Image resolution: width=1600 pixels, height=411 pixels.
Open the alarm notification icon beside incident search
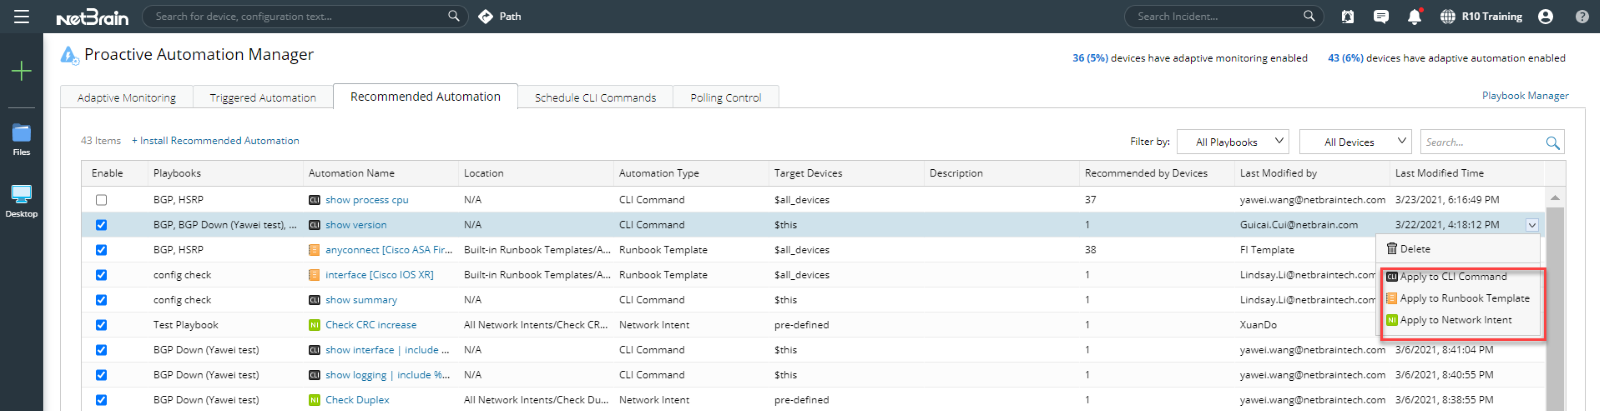(1348, 16)
